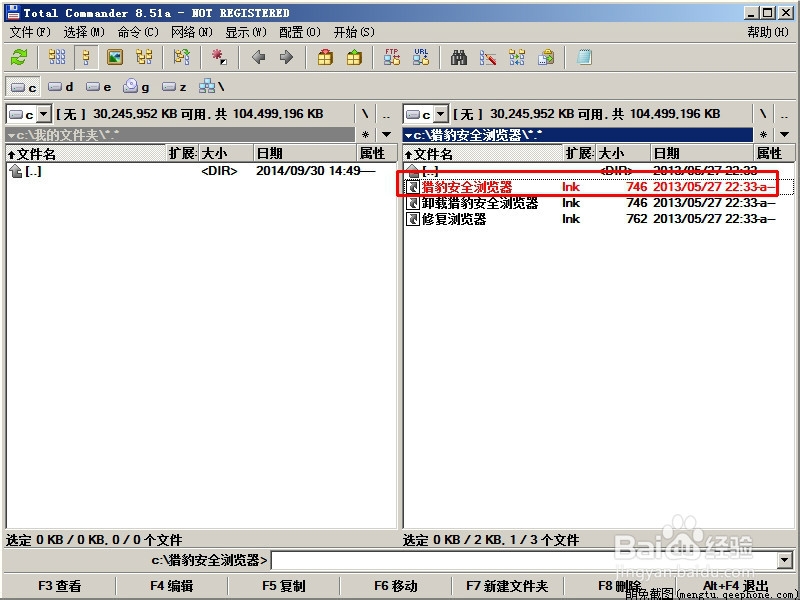Open right panel directory favorites asterisk
800x600 pixels.
tap(763, 135)
